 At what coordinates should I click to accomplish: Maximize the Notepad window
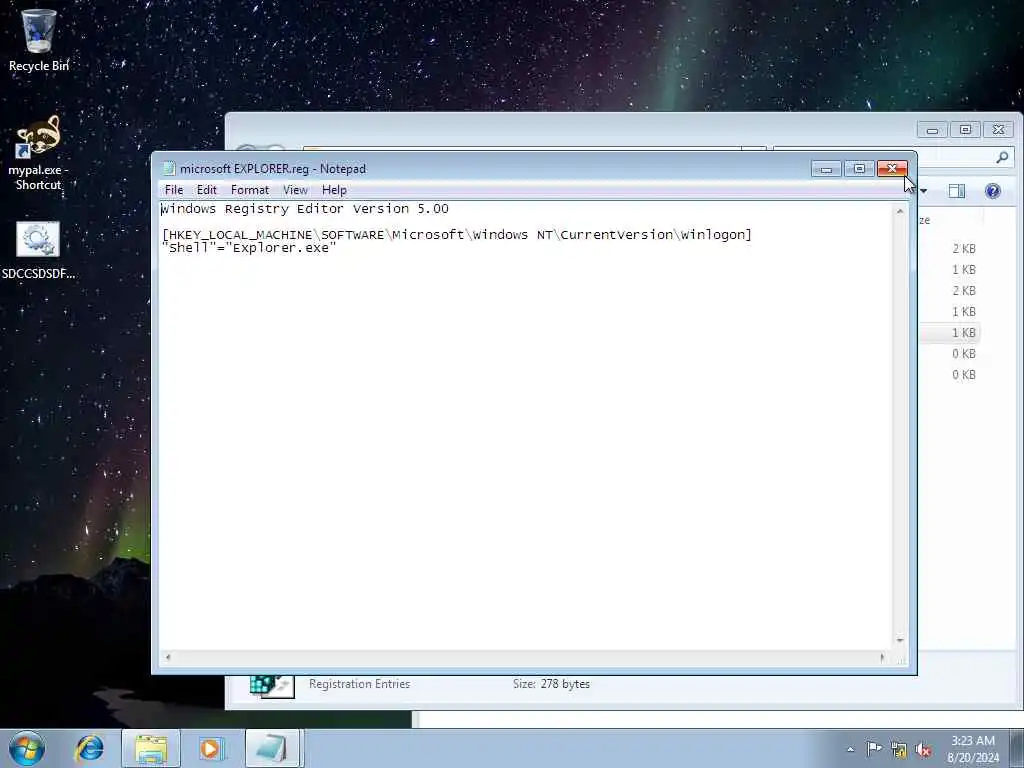coord(859,168)
